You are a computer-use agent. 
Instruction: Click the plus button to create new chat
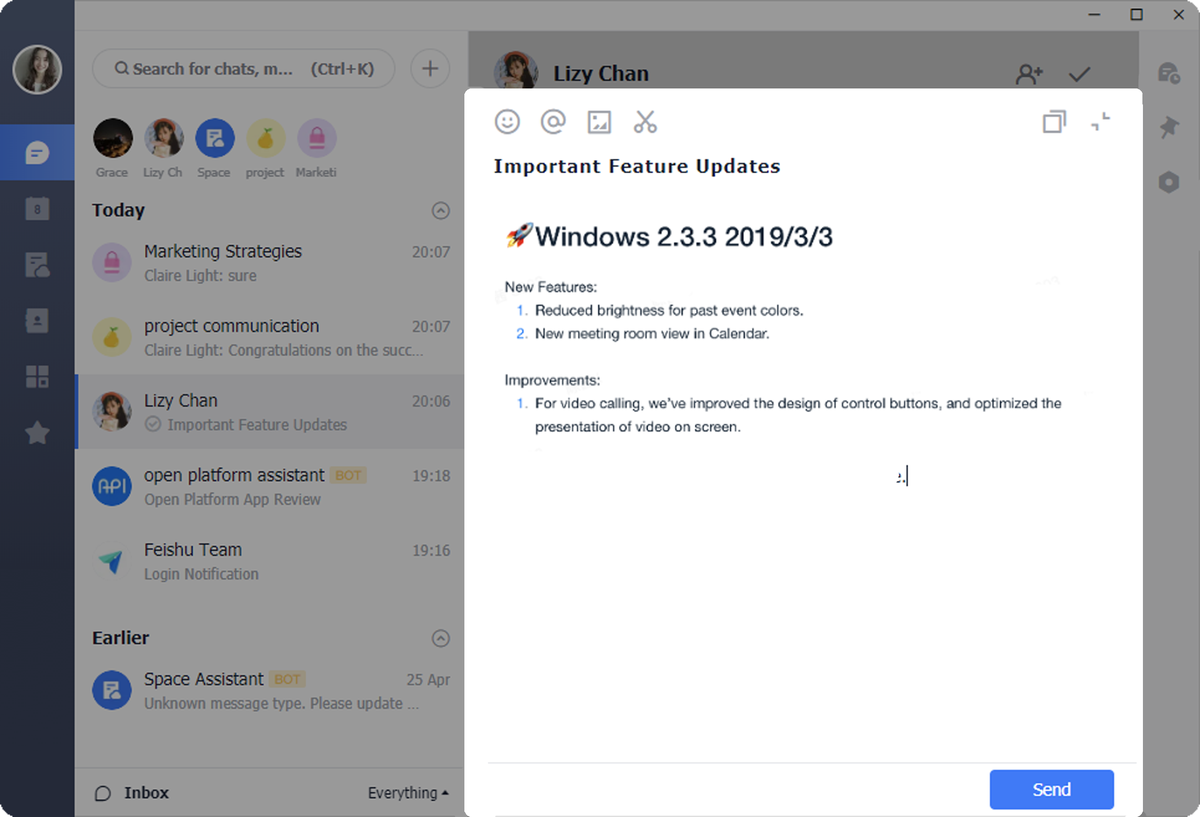pyautogui.click(x=430, y=69)
